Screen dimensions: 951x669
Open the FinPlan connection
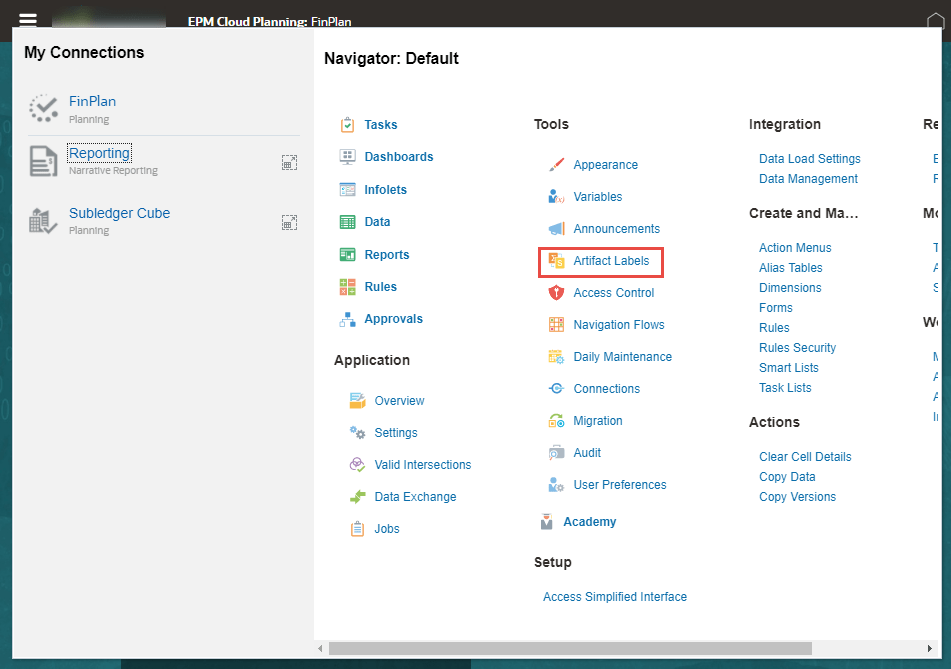point(92,101)
